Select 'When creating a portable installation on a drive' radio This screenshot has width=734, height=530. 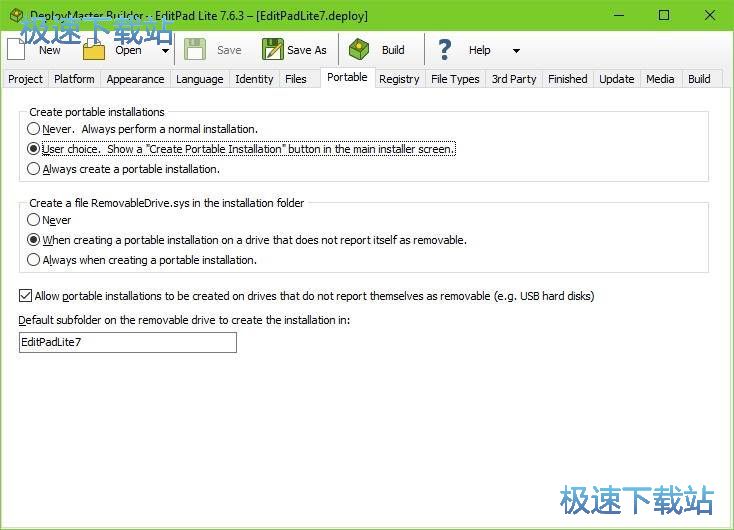tap(33, 240)
